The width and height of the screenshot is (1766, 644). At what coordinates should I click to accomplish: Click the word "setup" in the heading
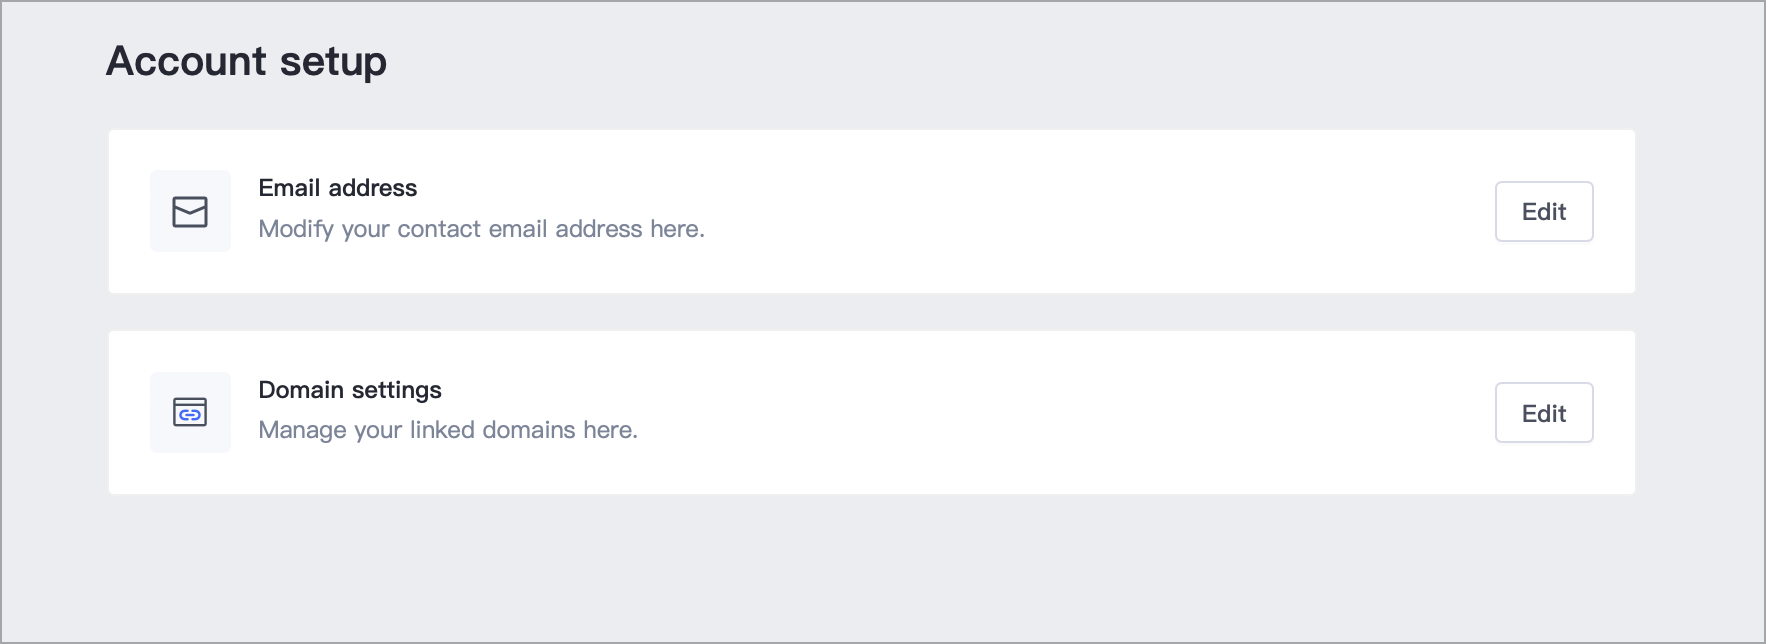coord(333,62)
